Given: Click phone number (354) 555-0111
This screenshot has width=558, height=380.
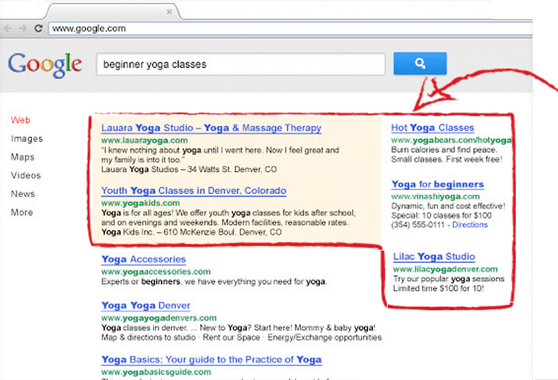Looking at the screenshot, I should [x=418, y=225].
